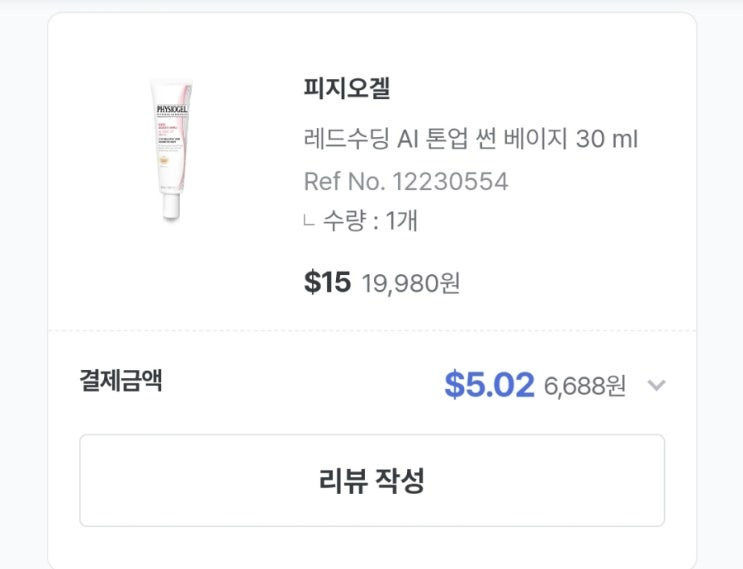This screenshot has height=569, width=743.
Task: Open the Physiogel product thumbnail image
Action: (174, 148)
